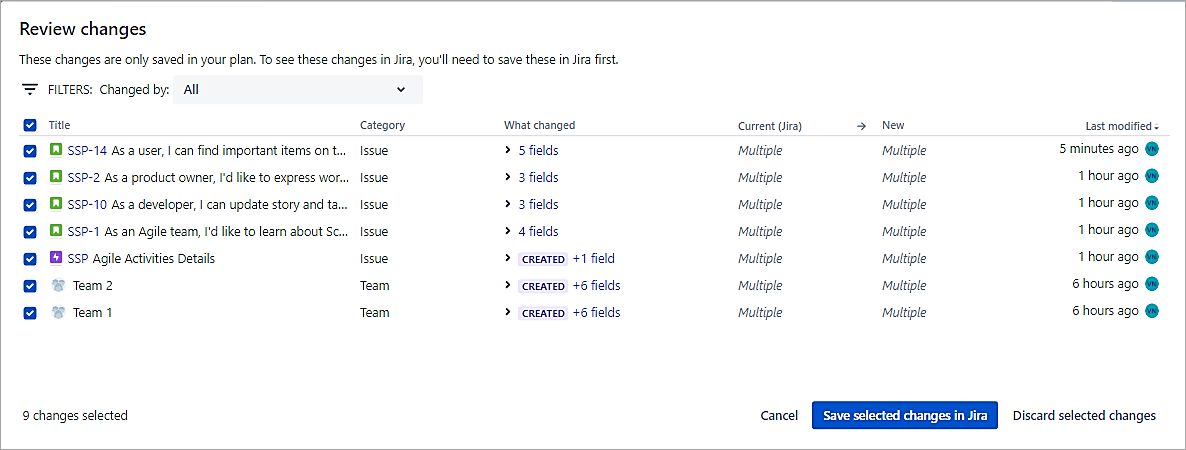
Task: Click the green story icon for SSP-14
Action: click(56, 150)
